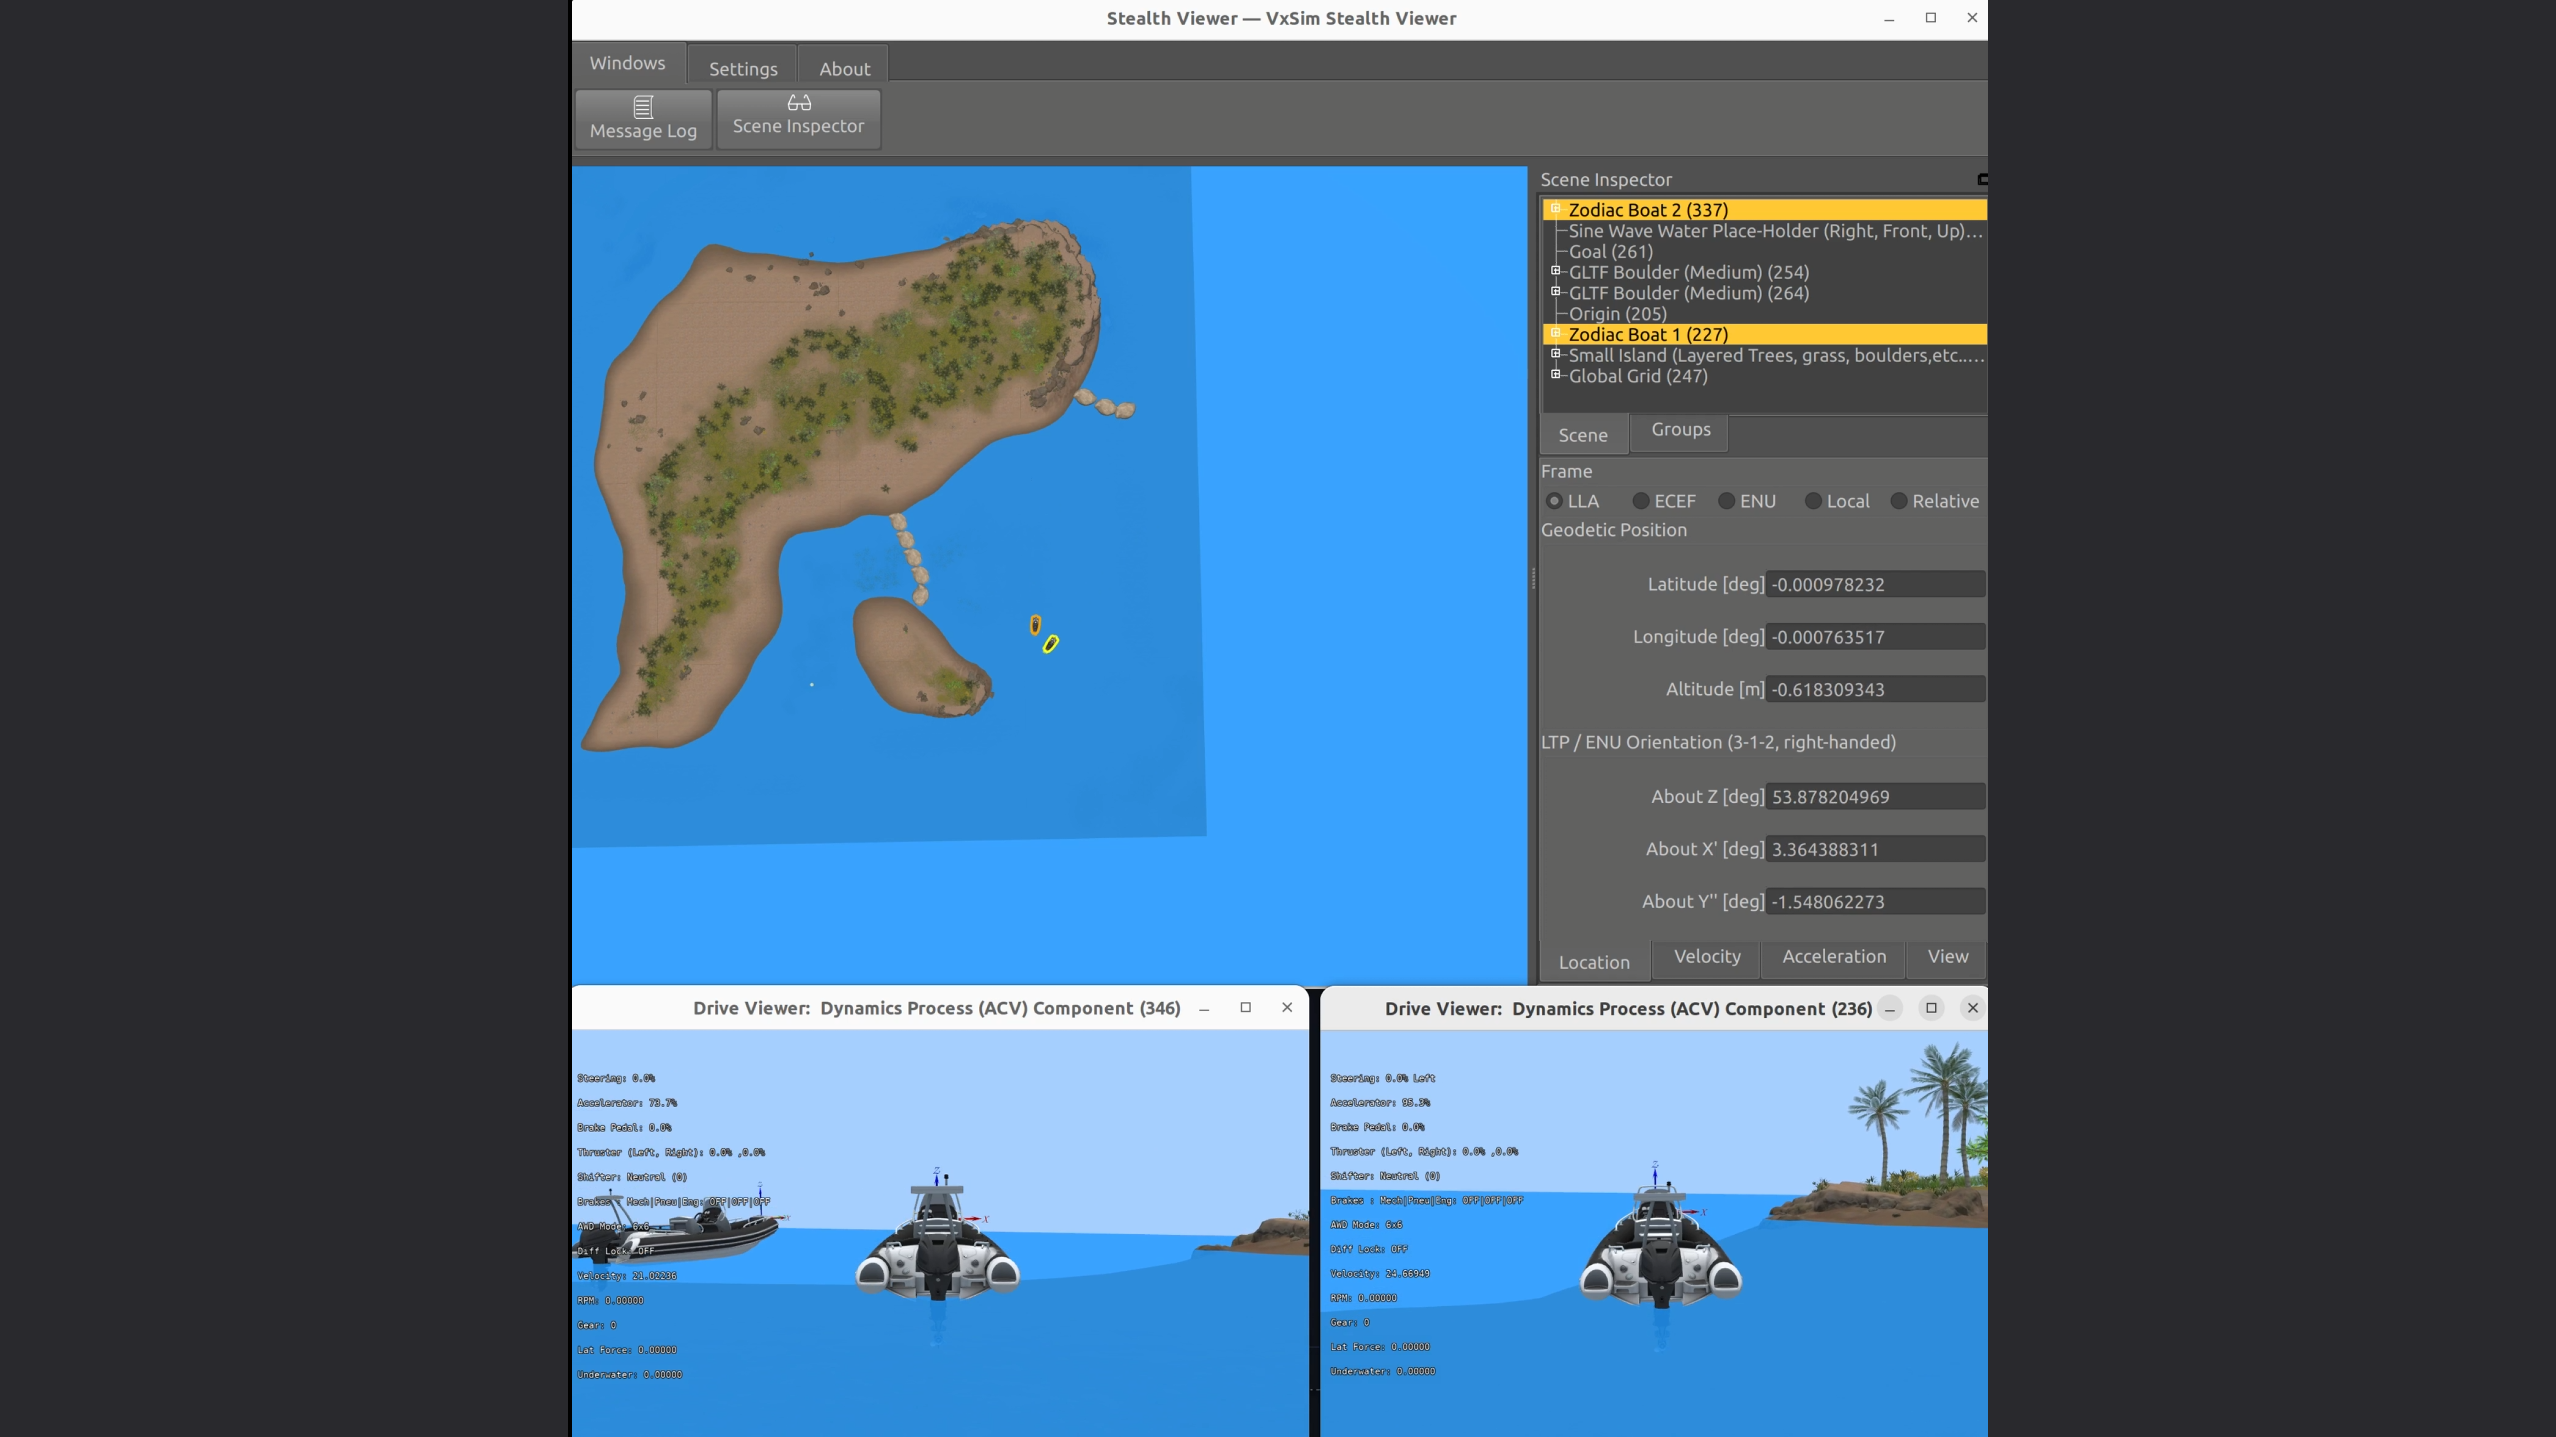
Task: Select the orange boat marker in the map
Action: pos(1035,625)
